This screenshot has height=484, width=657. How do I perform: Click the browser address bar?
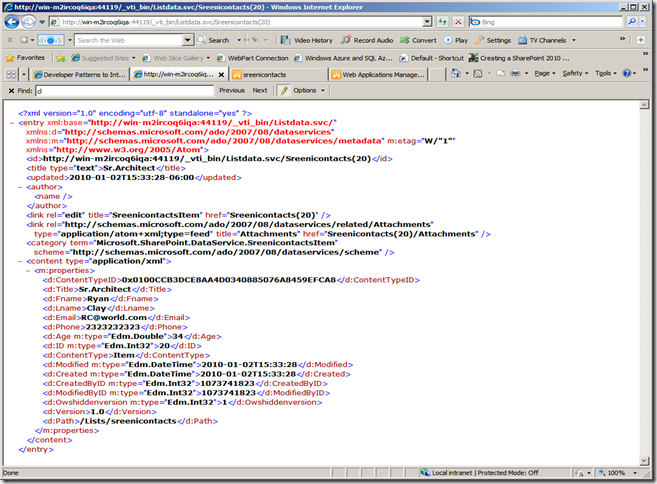click(236, 22)
